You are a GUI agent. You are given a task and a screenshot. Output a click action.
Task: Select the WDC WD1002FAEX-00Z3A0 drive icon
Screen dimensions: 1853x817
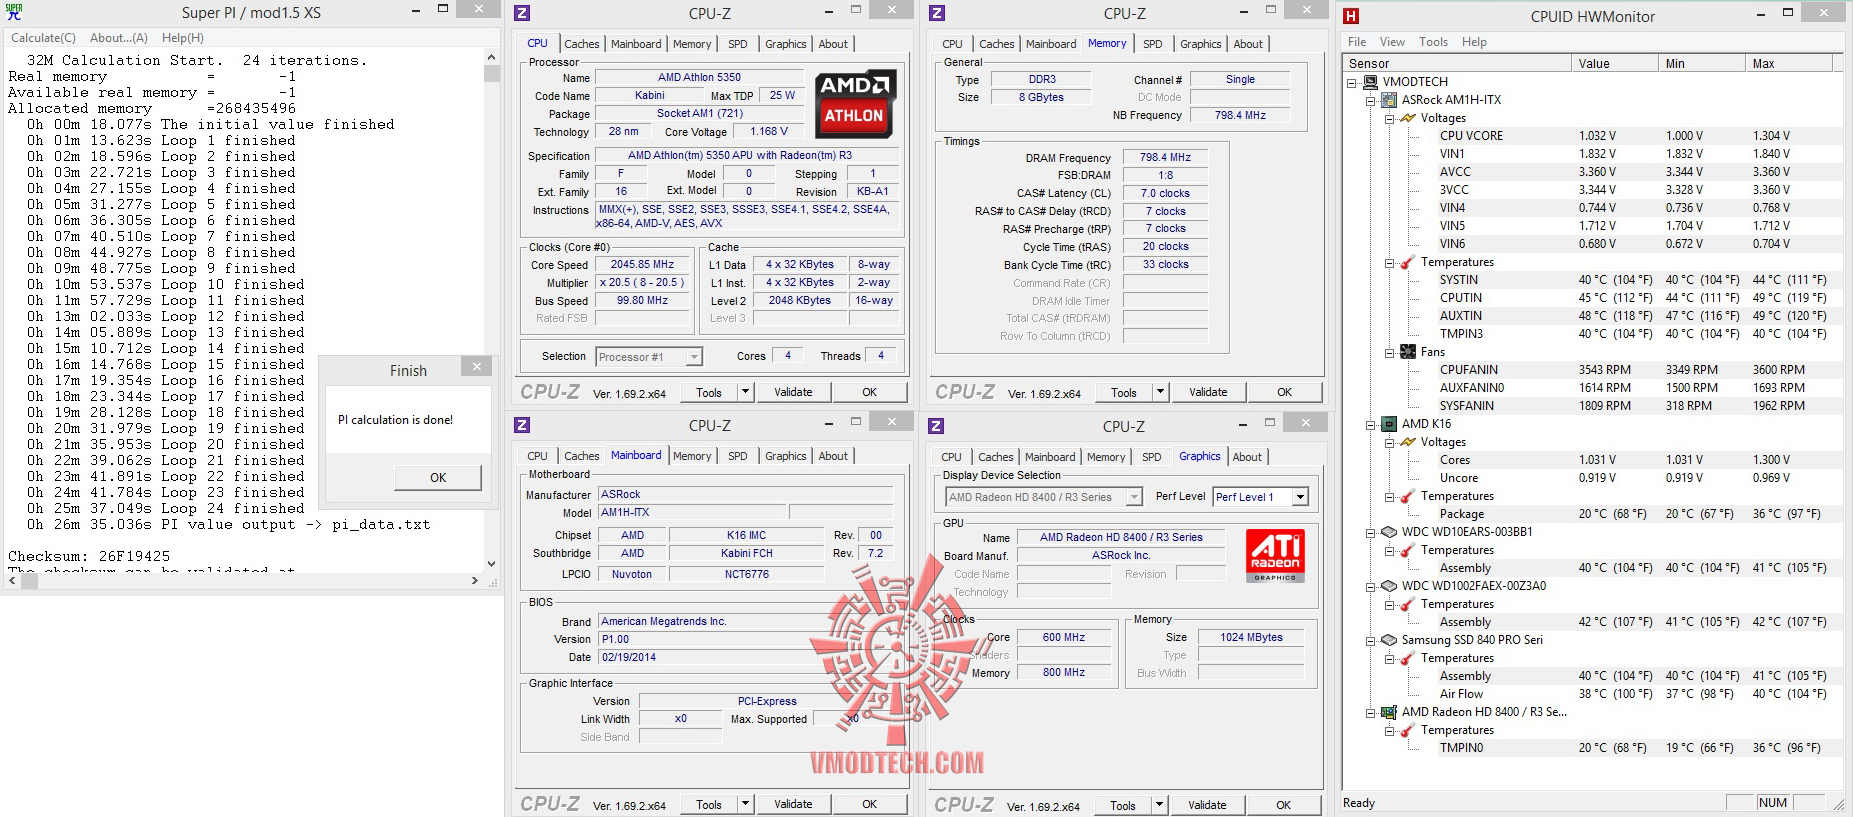1389,586
